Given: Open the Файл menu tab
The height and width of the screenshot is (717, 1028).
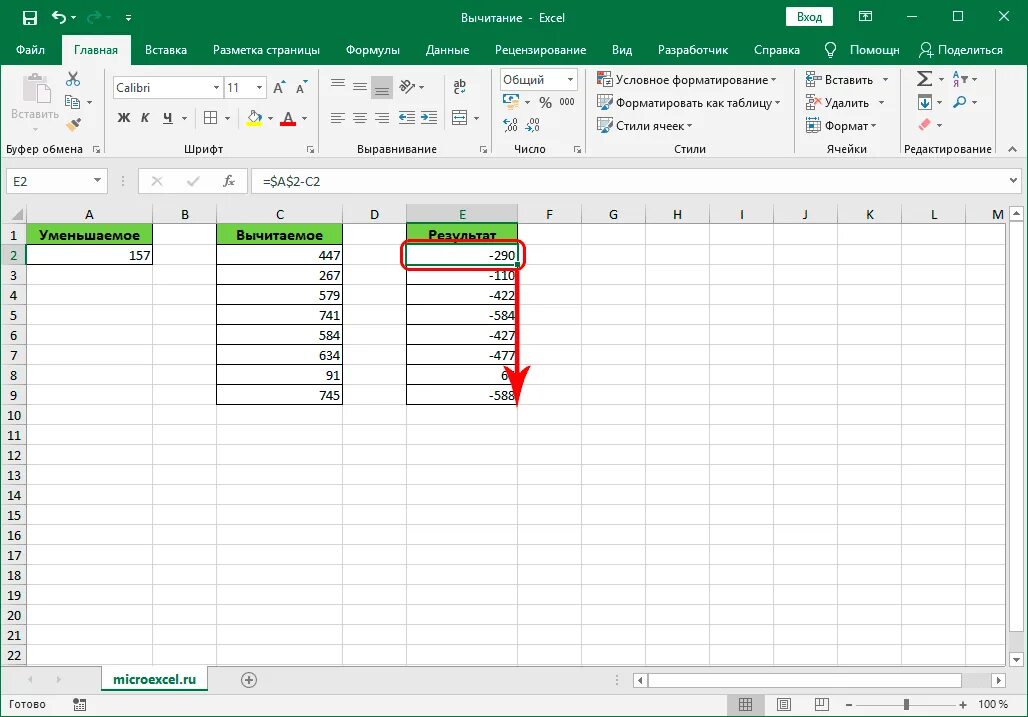Looking at the screenshot, I should tap(30, 50).
